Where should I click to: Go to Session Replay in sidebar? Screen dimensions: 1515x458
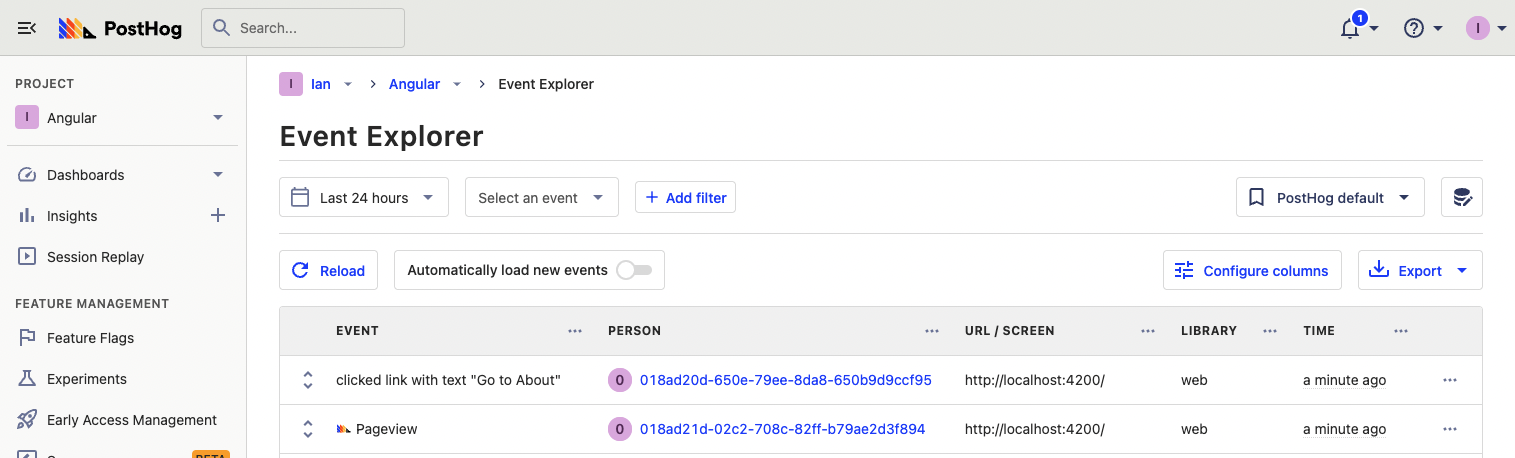(95, 257)
